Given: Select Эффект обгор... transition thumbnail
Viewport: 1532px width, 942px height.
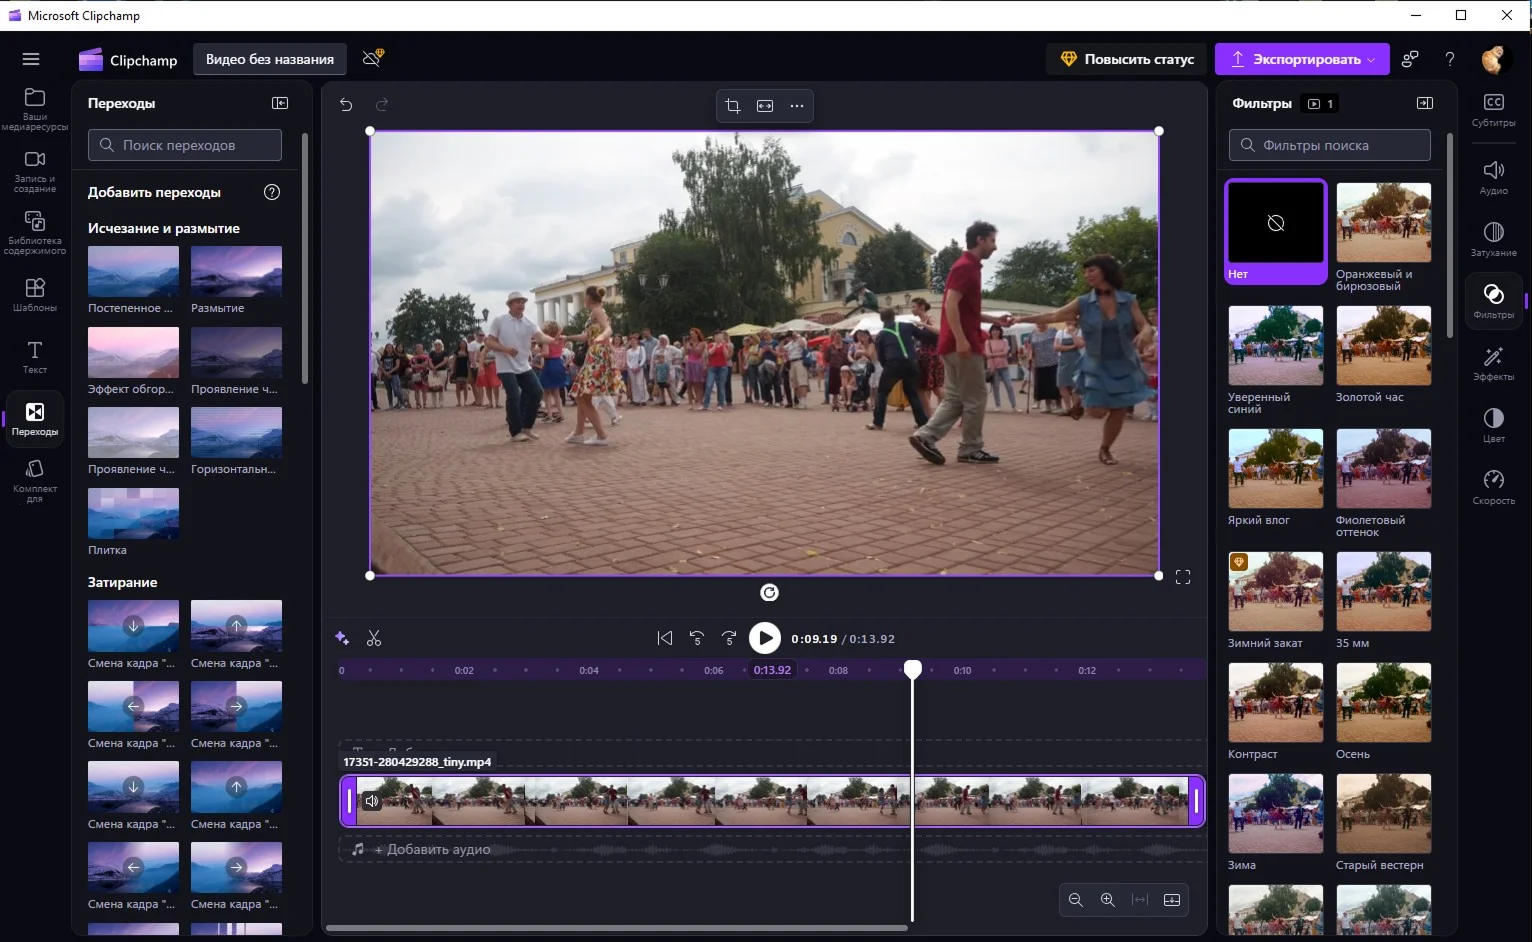Looking at the screenshot, I should [x=133, y=352].
